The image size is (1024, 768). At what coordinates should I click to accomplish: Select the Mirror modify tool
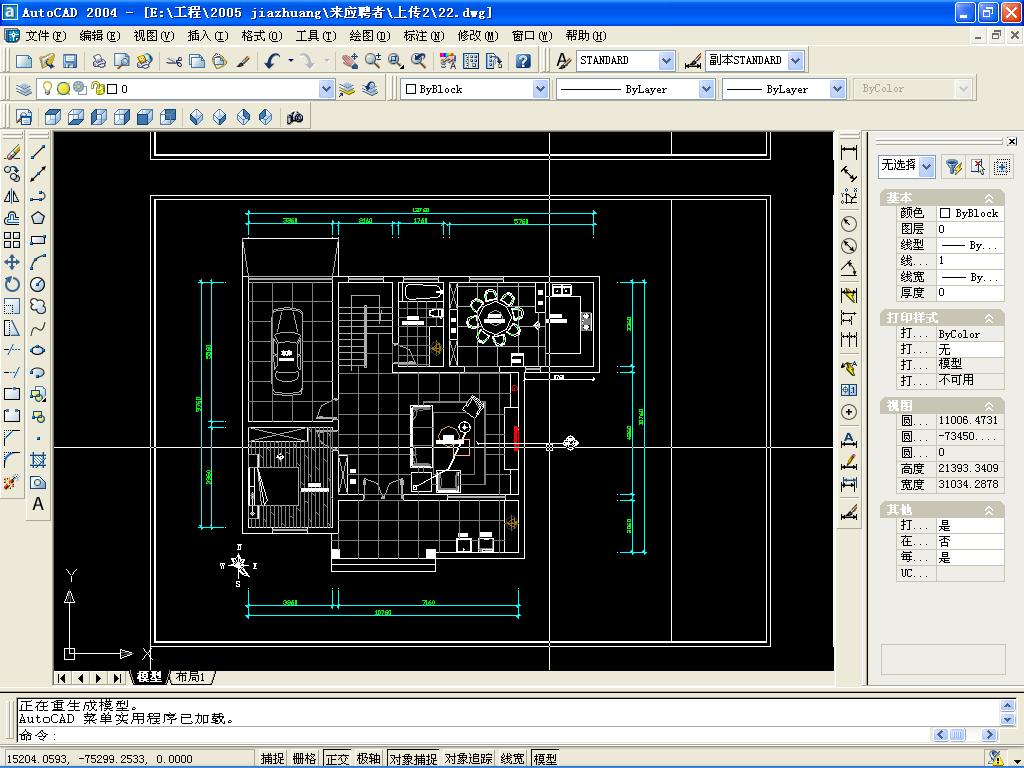coord(12,196)
